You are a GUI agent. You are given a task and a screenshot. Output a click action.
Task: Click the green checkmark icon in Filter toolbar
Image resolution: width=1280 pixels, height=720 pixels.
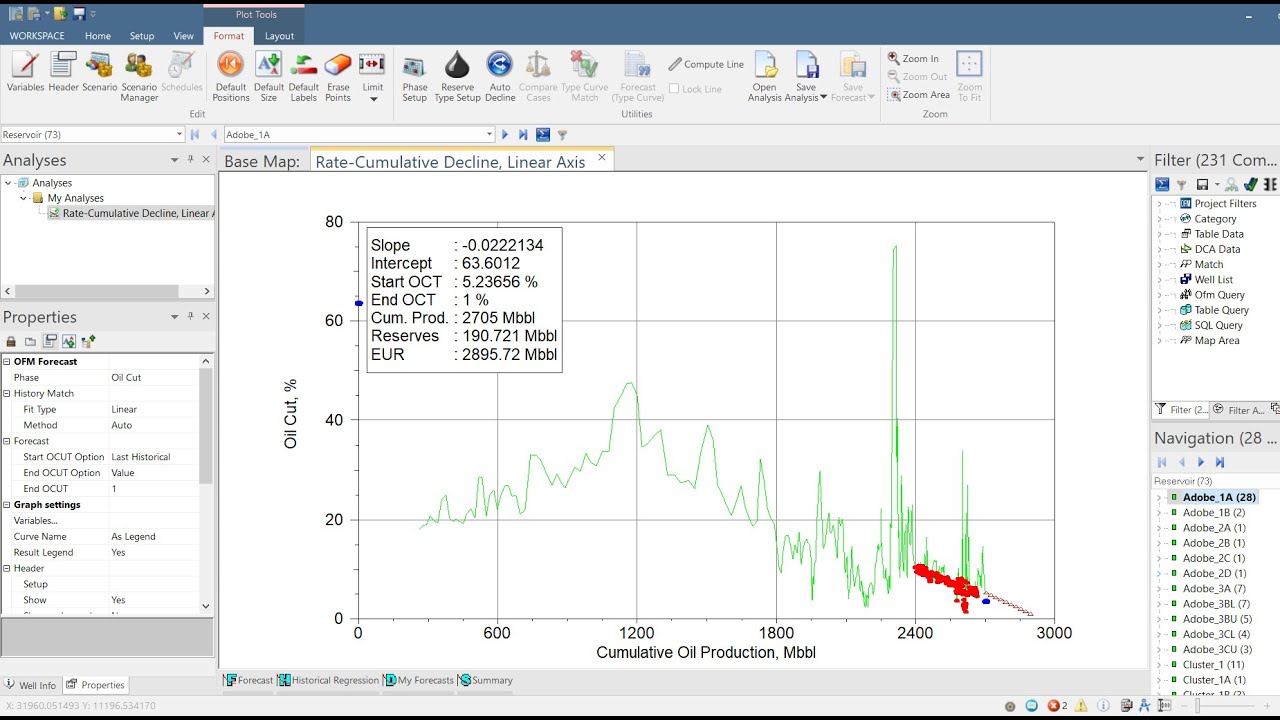pyautogui.click(x=1251, y=184)
